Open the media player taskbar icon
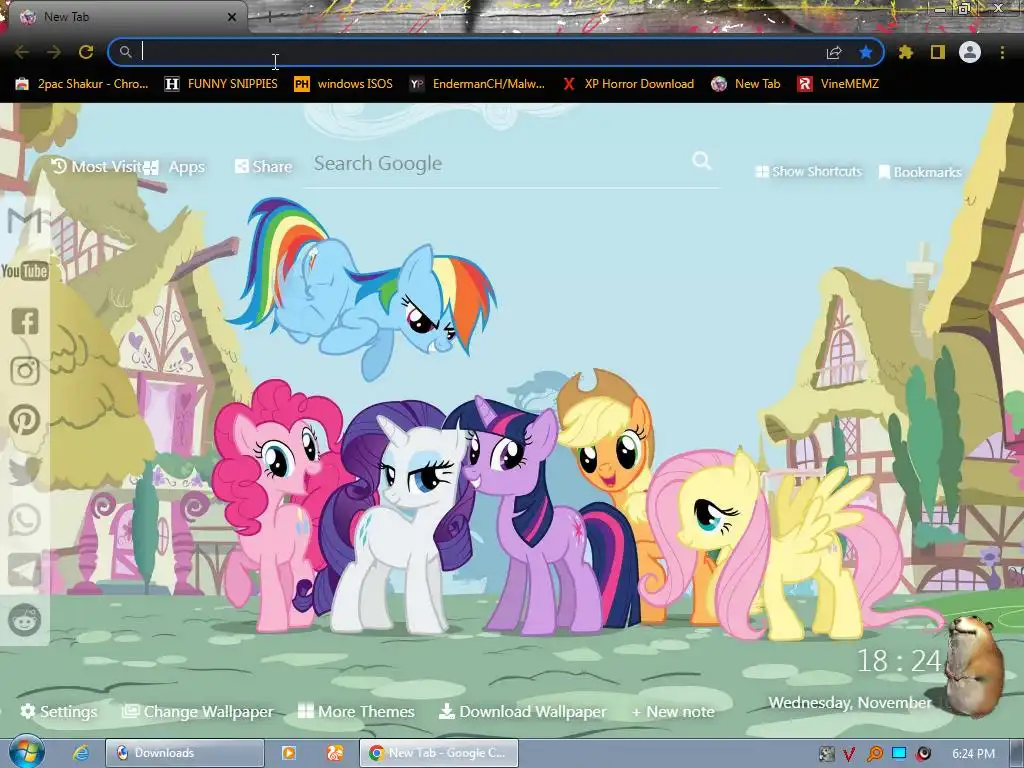 (x=288, y=753)
